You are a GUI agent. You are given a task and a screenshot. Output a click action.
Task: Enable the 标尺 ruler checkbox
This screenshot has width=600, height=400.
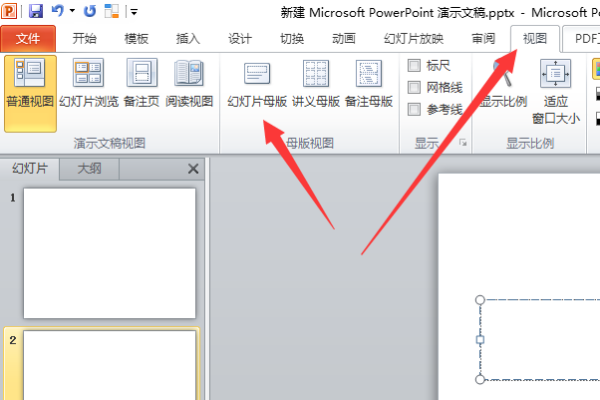tap(414, 65)
